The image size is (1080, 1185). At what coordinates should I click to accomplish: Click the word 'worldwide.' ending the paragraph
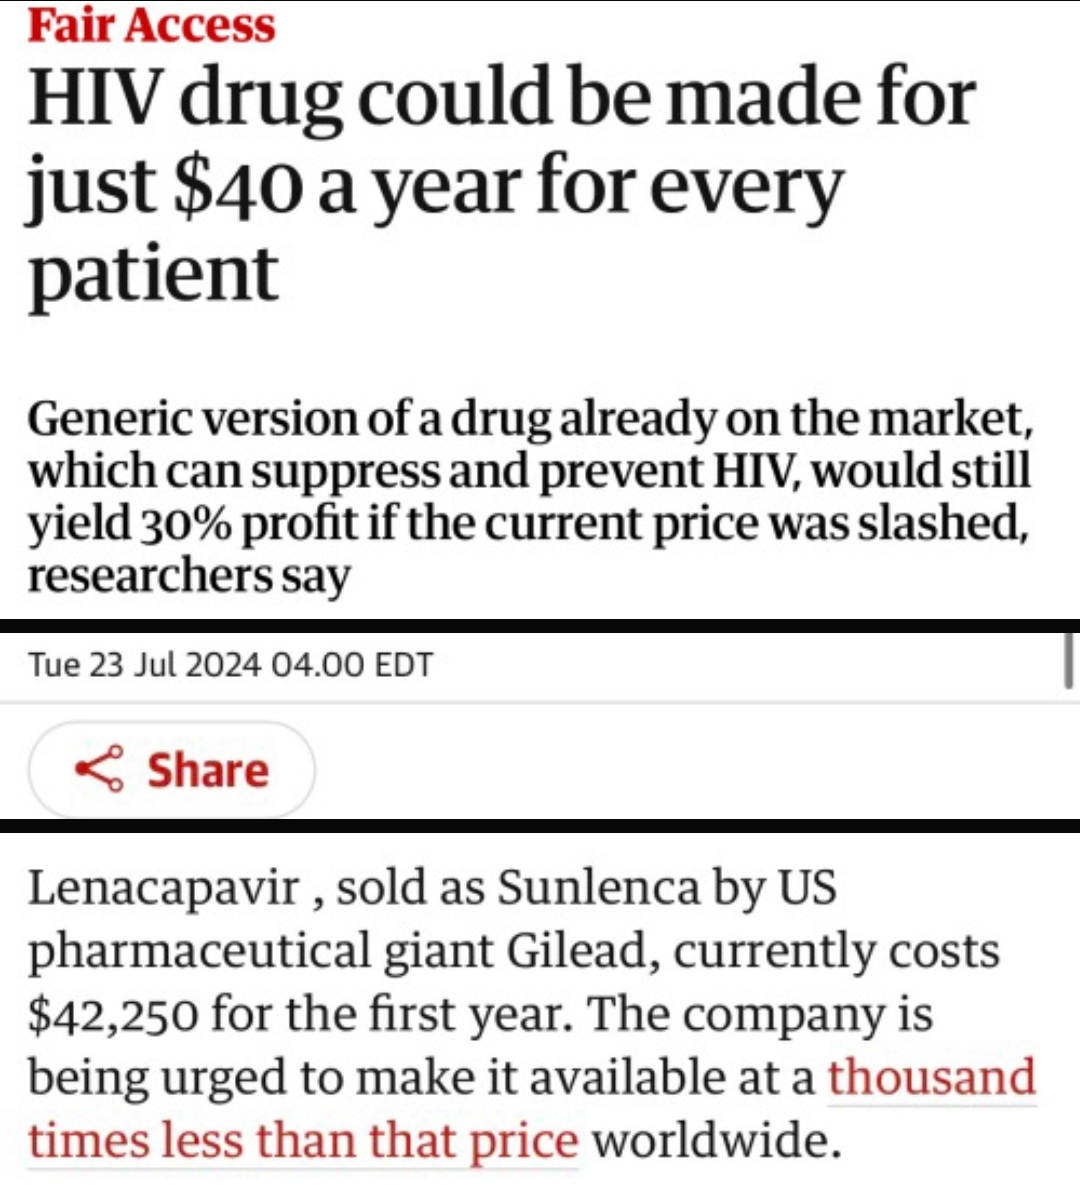716,1140
